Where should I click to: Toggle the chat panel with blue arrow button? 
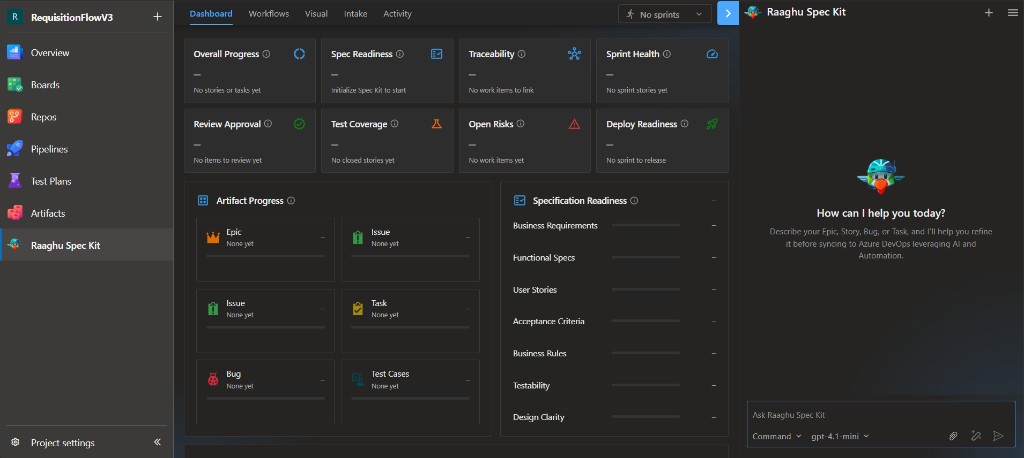[728, 13]
